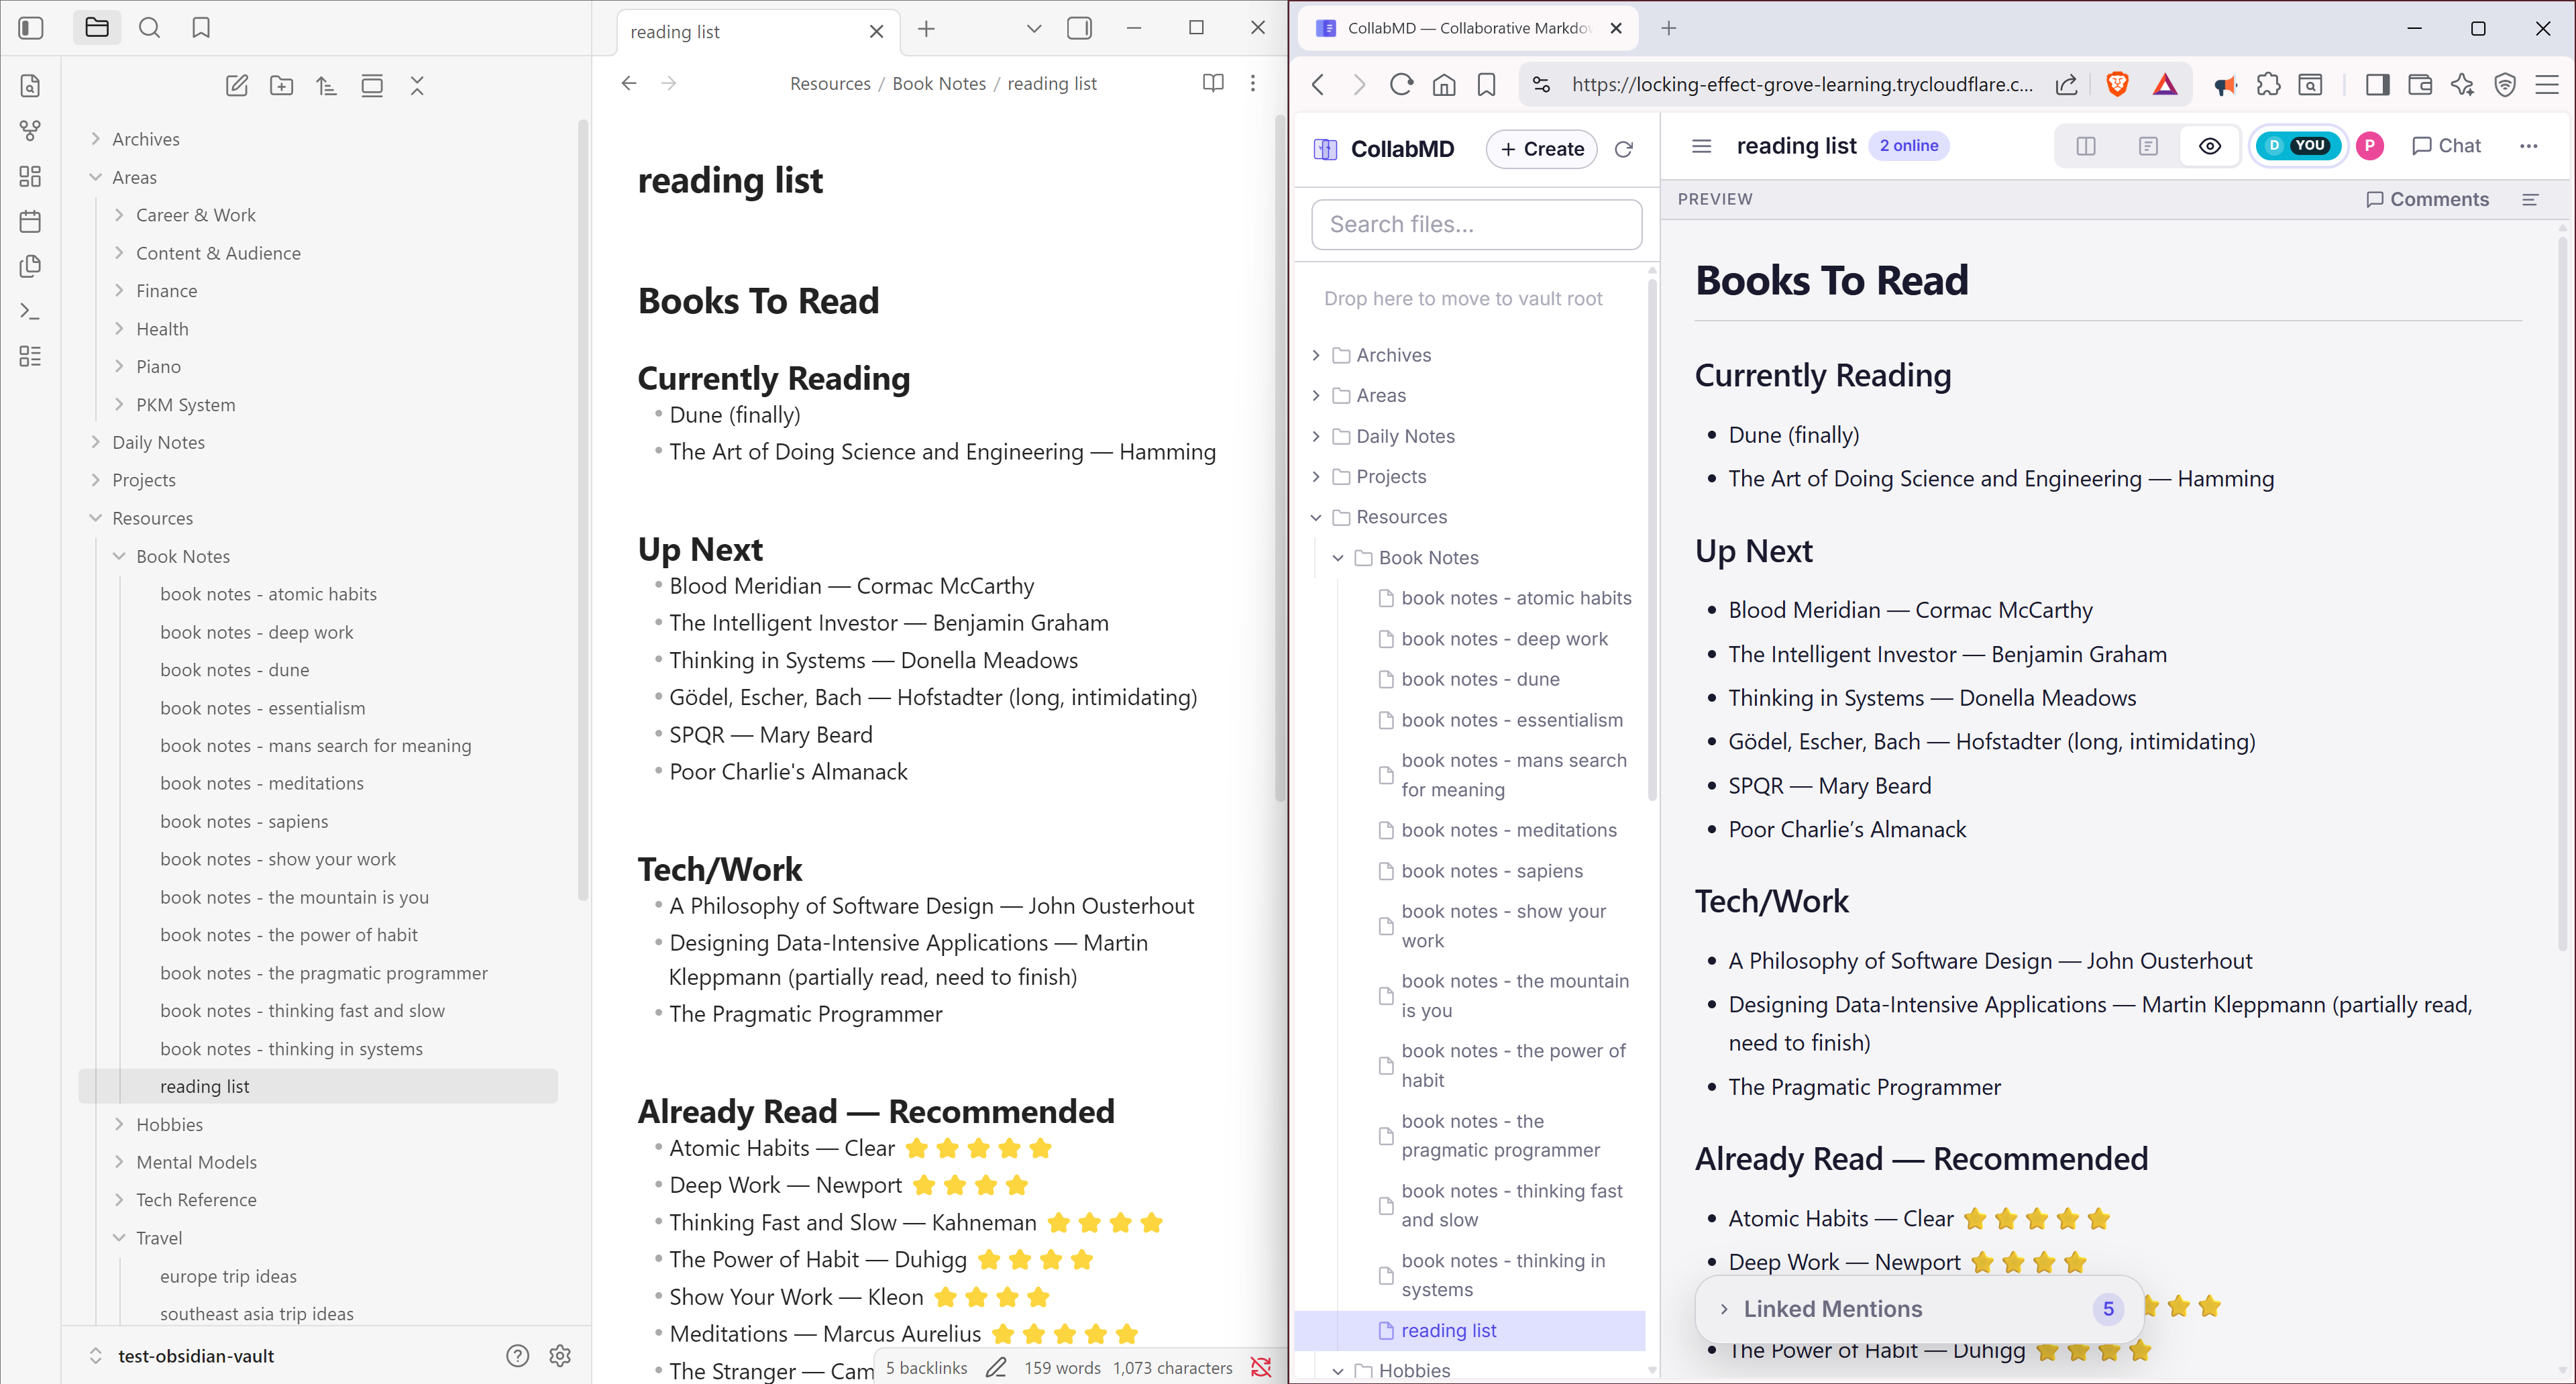
Task: Collapse all folders in Obsidian explorer
Action: (x=417, y=86)
